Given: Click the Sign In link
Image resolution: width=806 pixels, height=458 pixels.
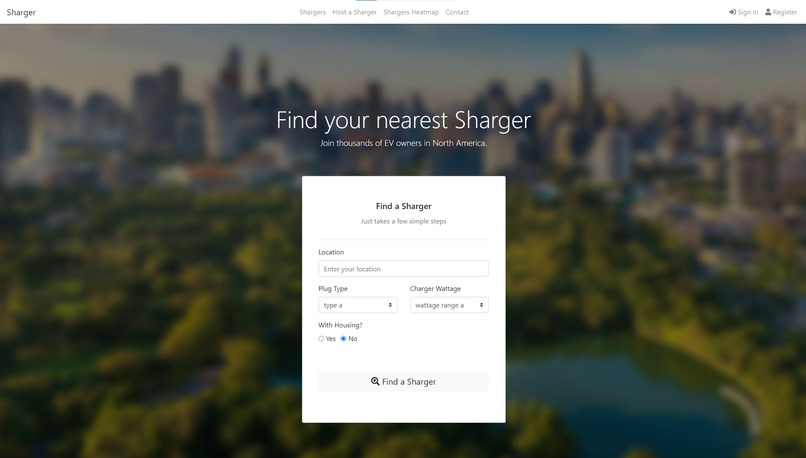Looking at the screenshot, I should click(743, 12).
